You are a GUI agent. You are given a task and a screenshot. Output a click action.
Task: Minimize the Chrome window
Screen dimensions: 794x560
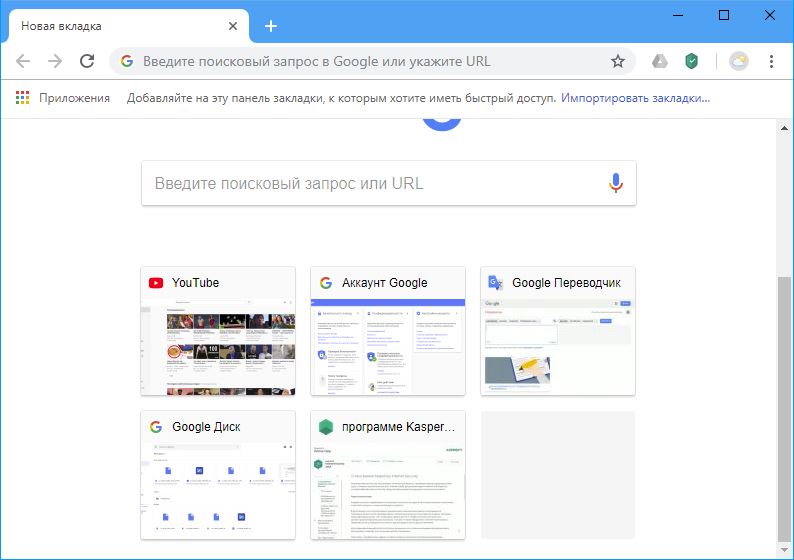click(678, 15)
